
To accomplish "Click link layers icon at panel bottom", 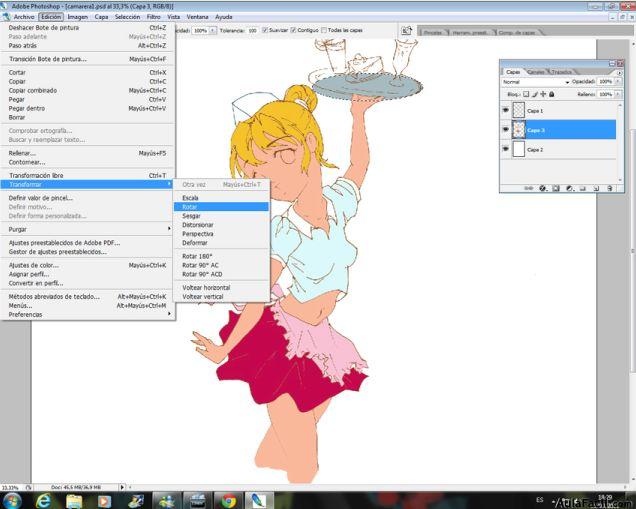I will (529, 188).
